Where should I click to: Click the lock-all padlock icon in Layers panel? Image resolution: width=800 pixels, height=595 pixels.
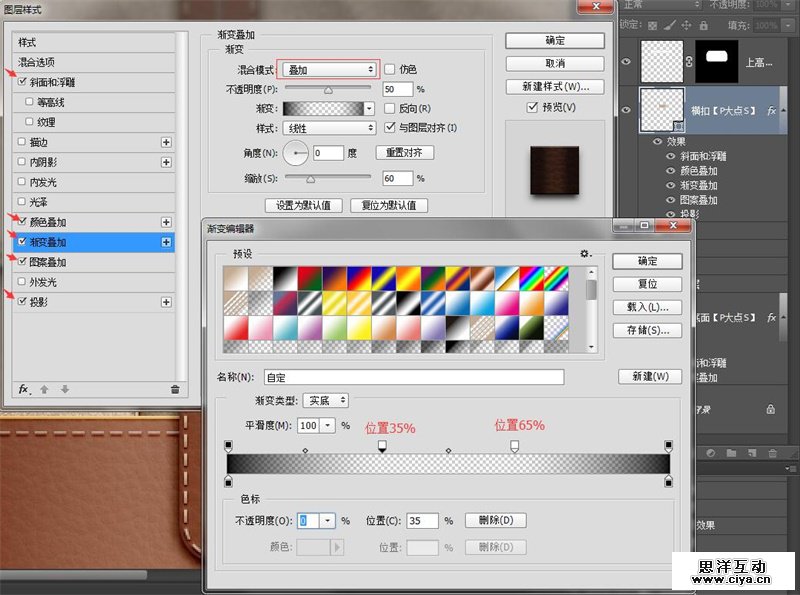pyautogui.click(x=703, y=27)
